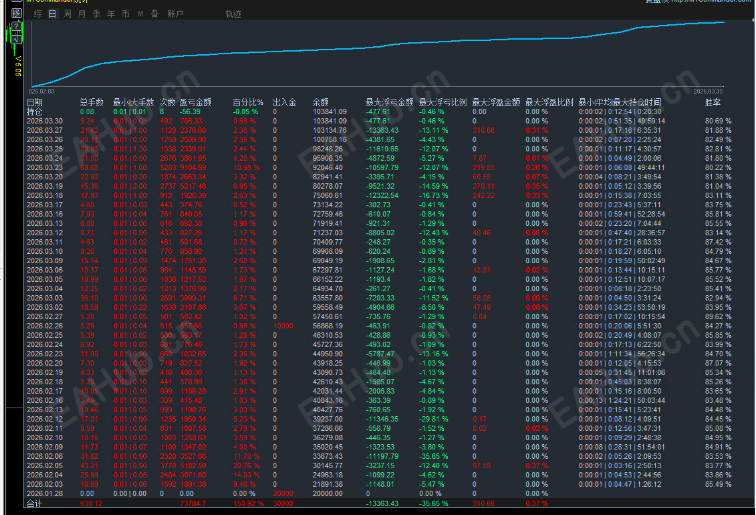The image size is (756, 515).
Task: Select the 2026.03.30 data row
Action: click(x=43, y=120)
